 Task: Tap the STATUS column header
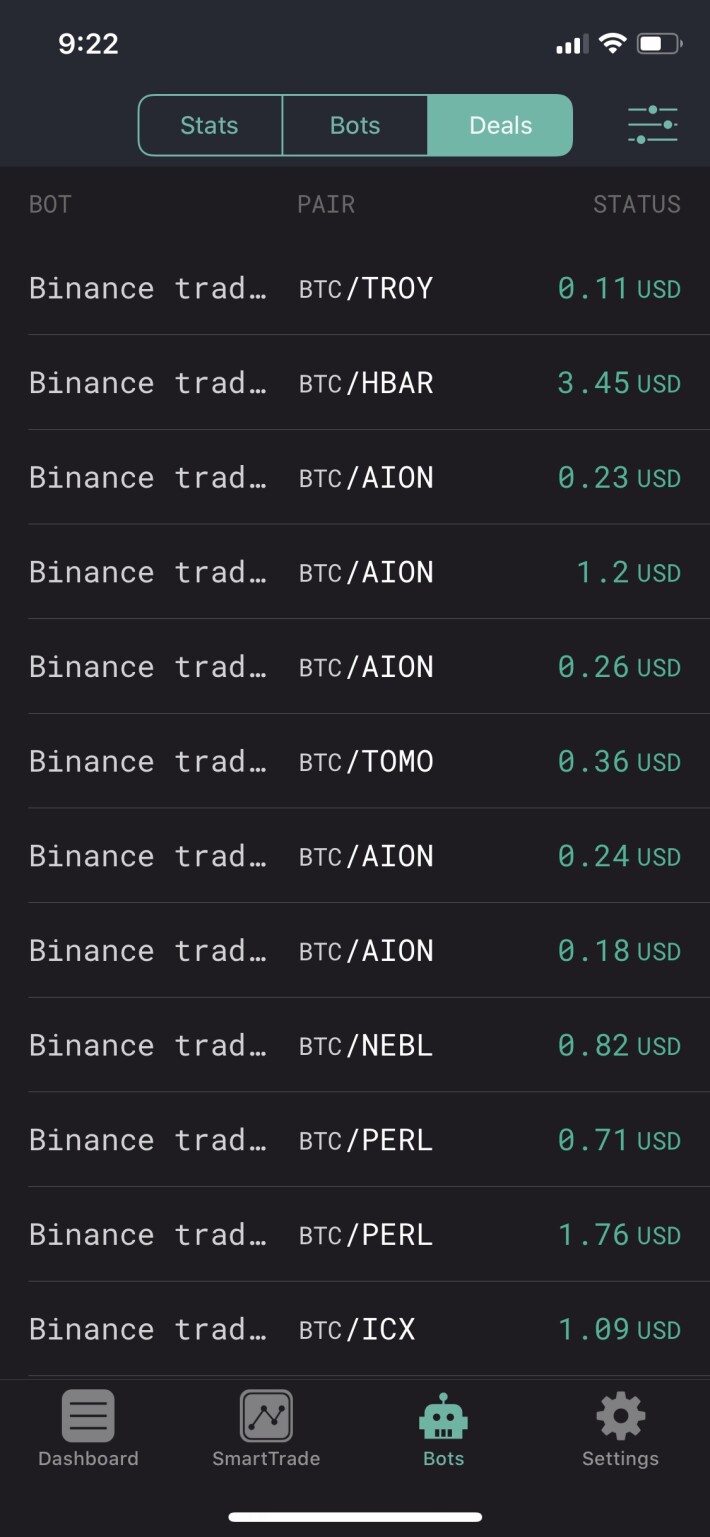[636, 204]
